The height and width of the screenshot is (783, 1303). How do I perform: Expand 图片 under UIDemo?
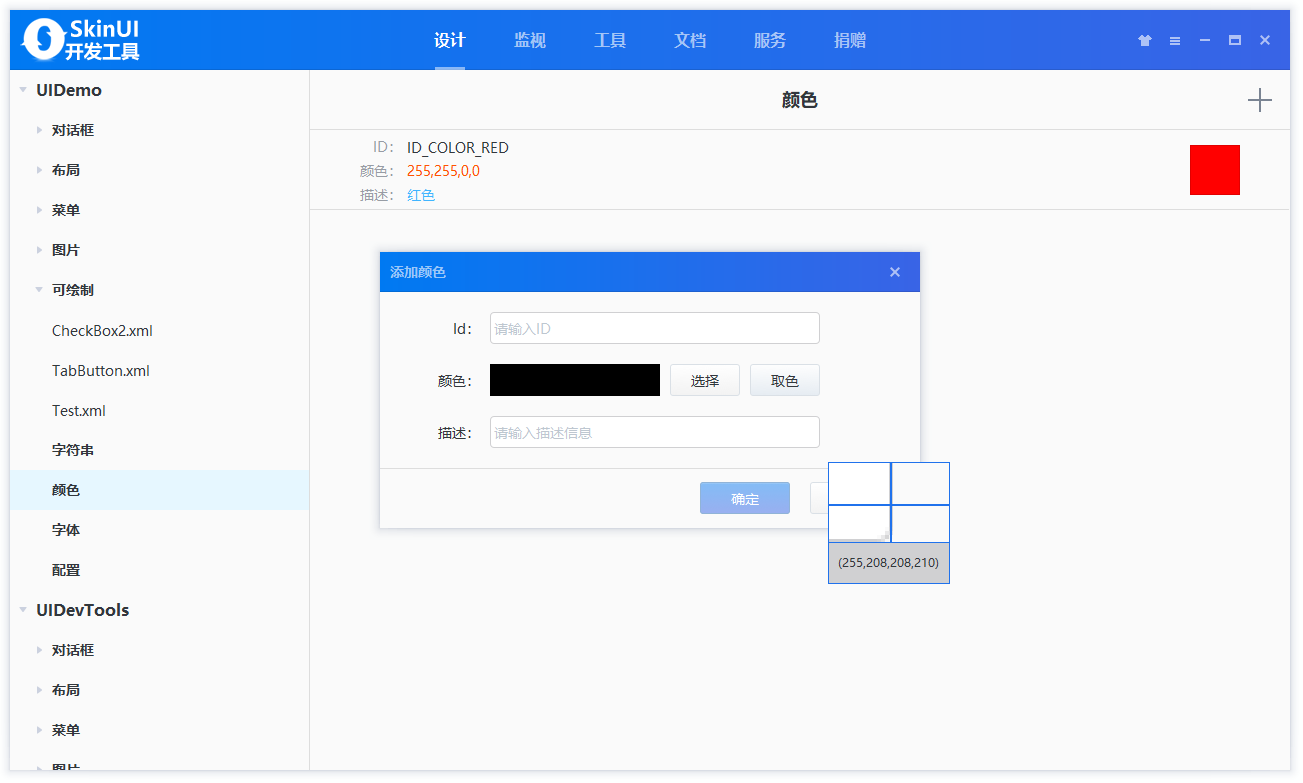39,250
